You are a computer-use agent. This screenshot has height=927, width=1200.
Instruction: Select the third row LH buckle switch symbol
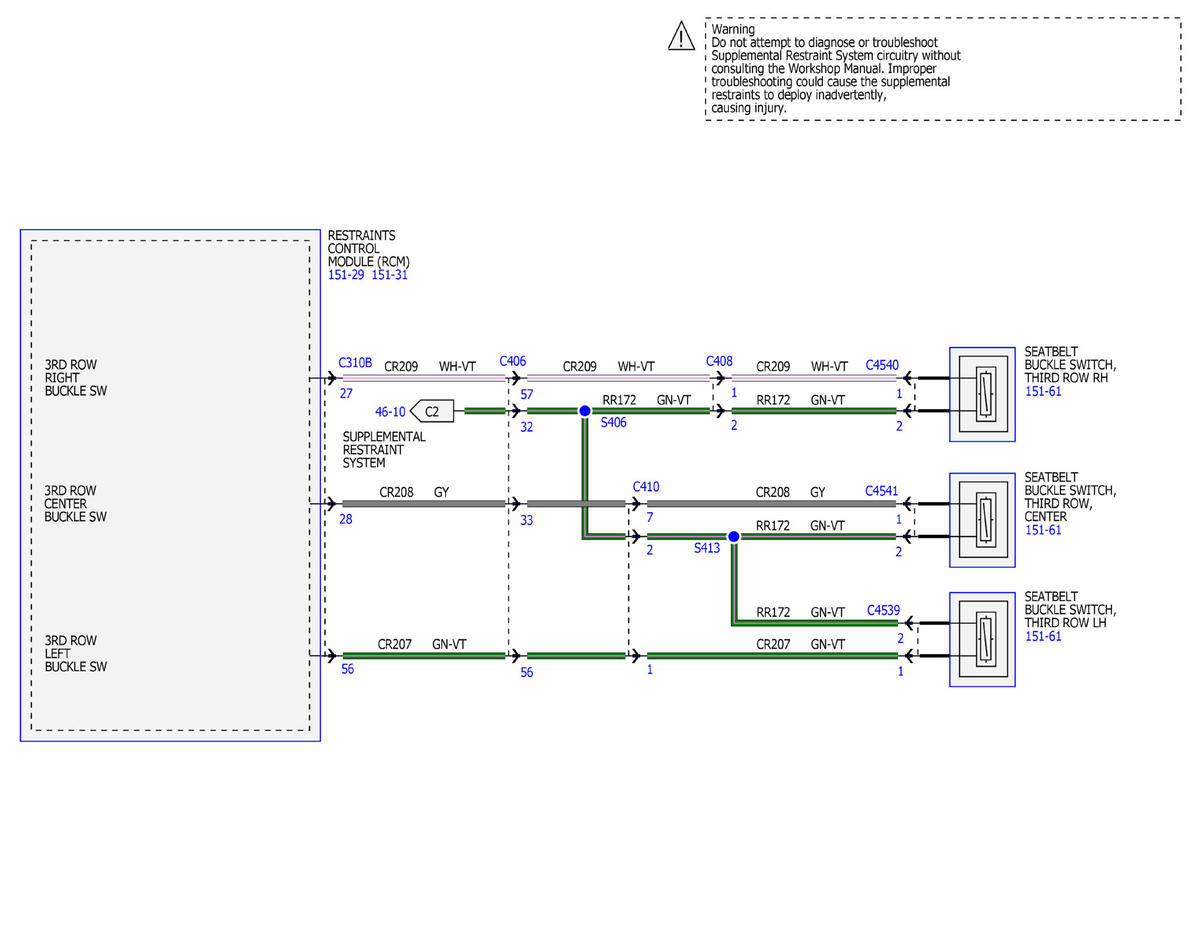click(x=982, y=640)
